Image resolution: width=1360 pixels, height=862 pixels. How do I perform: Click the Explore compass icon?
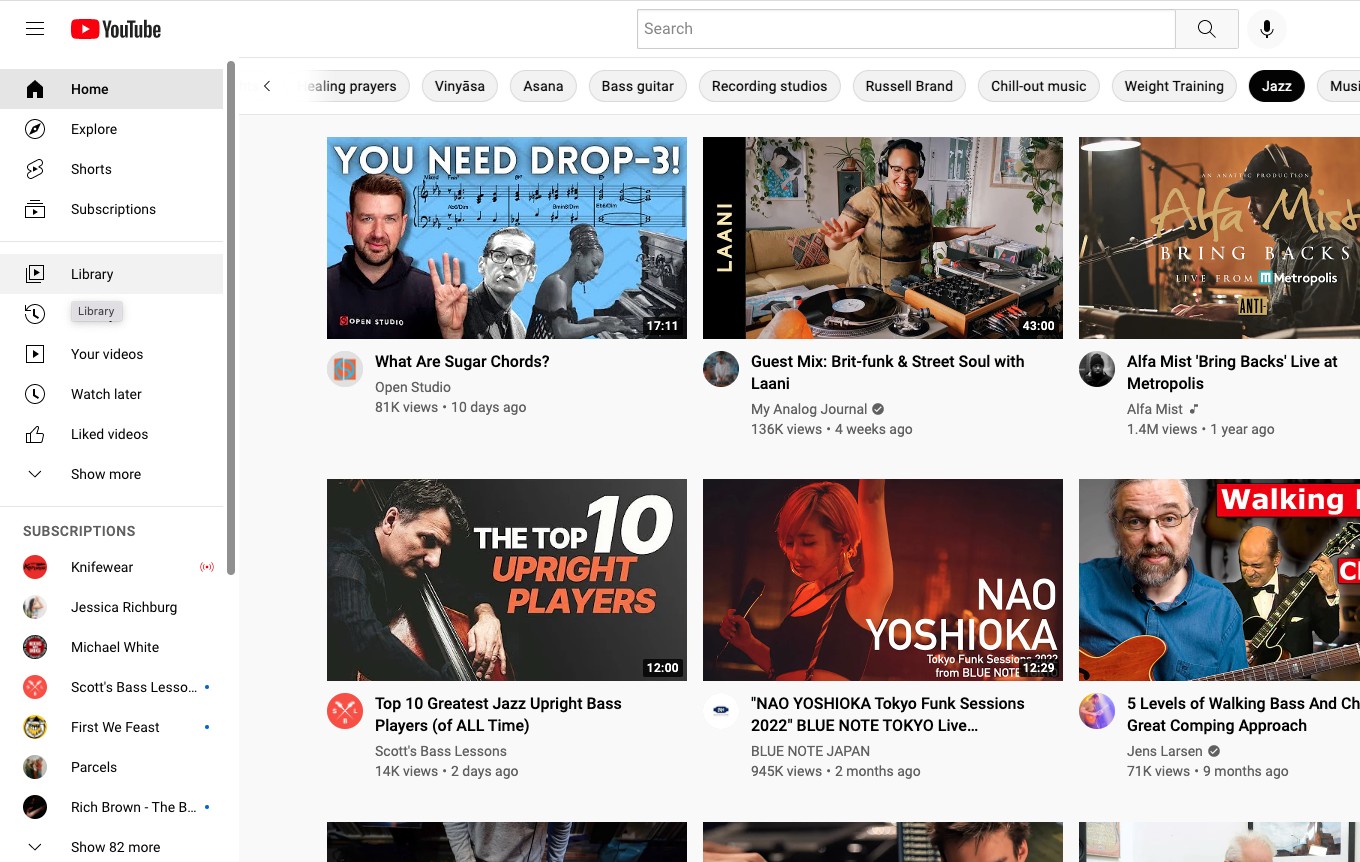tap(35, 129)
